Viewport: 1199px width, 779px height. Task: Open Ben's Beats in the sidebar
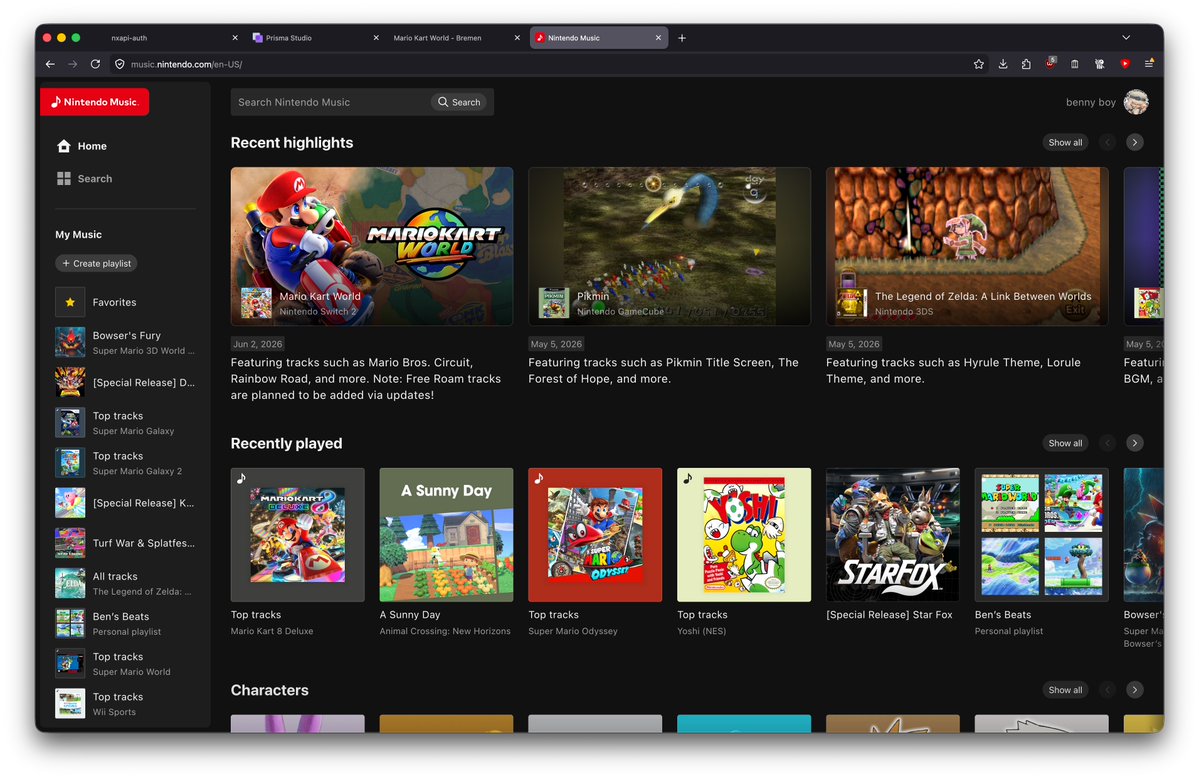coord(125,623)
